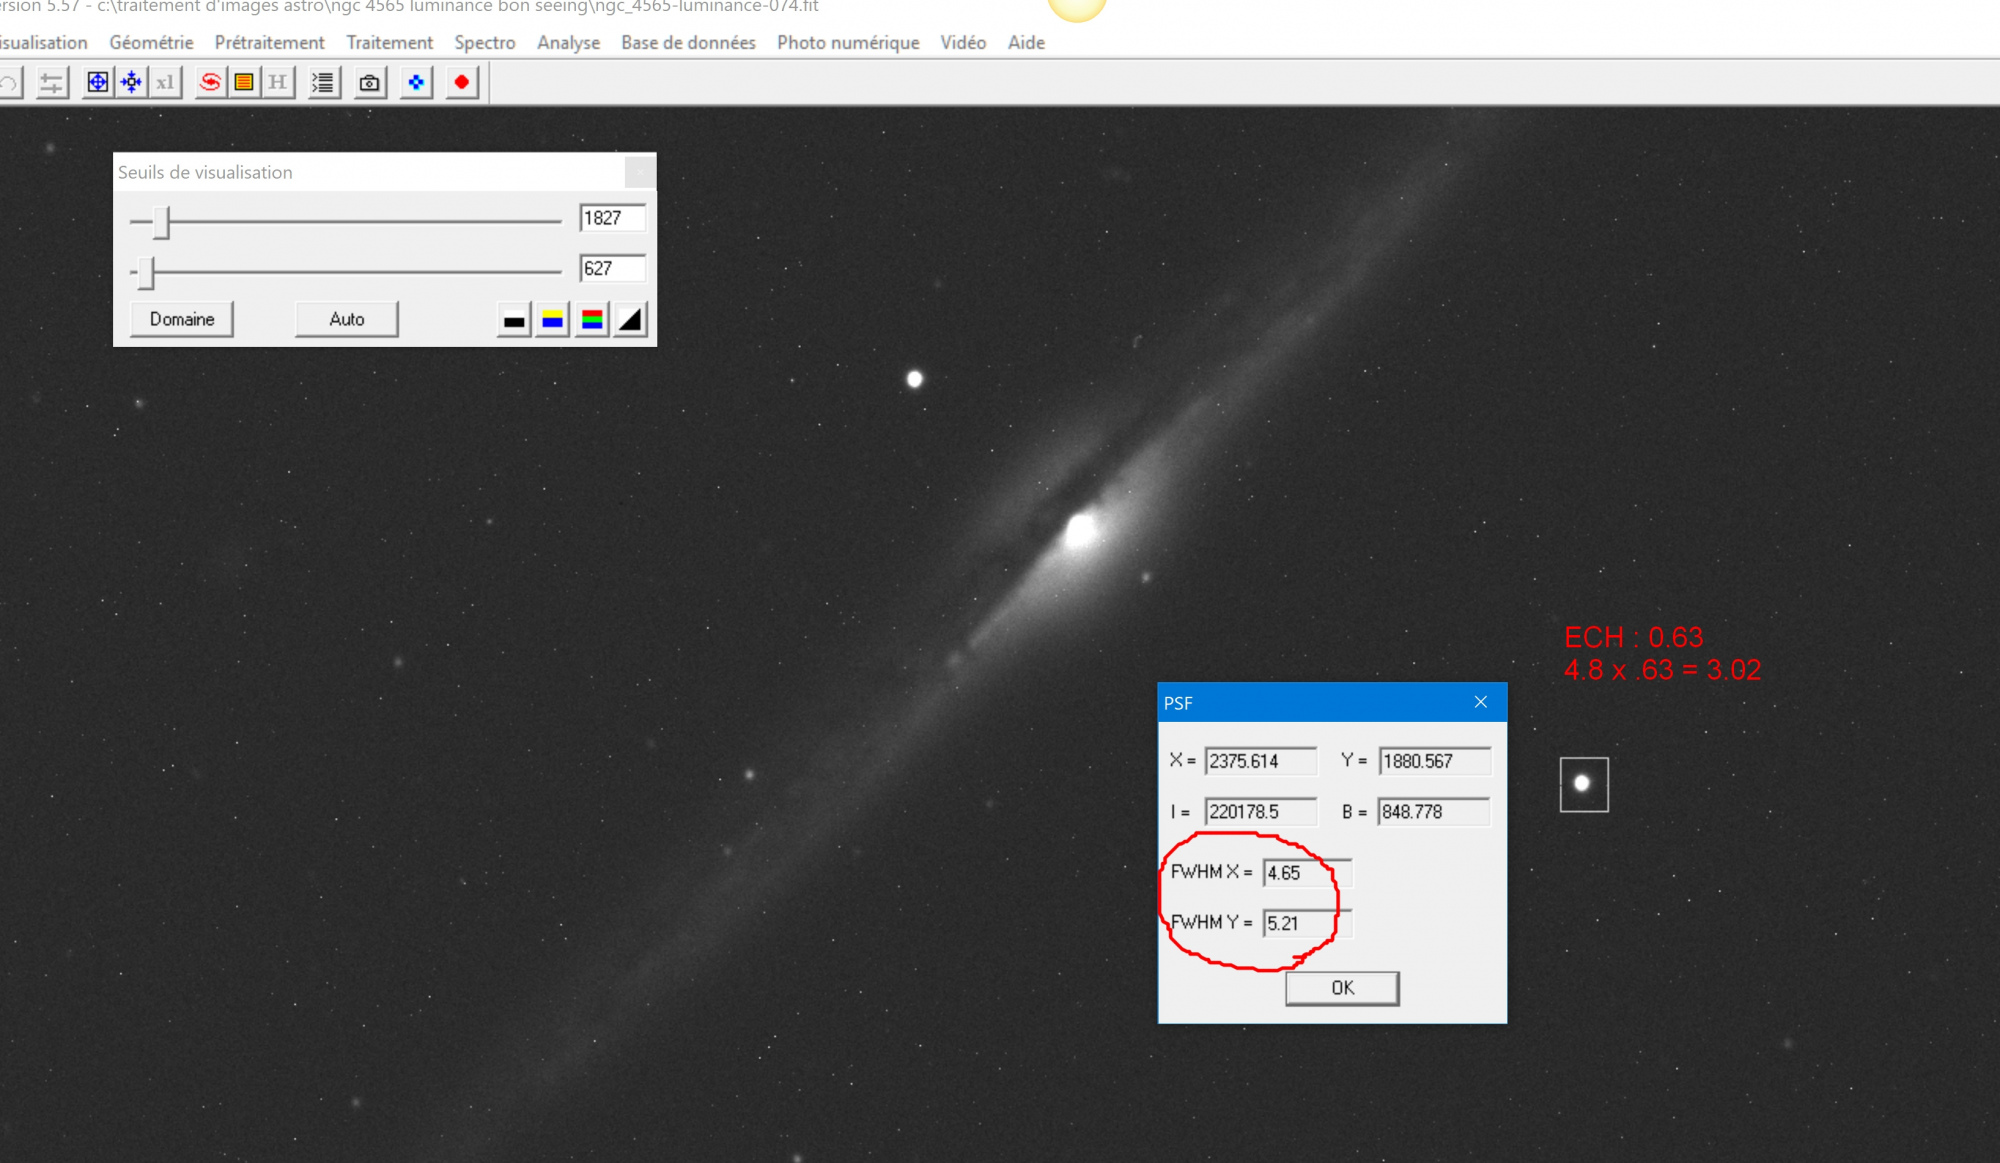This screenshot has width=2000, height=1163.
Task: Click the blue arrows centering icon
Action: click(131, 83)
